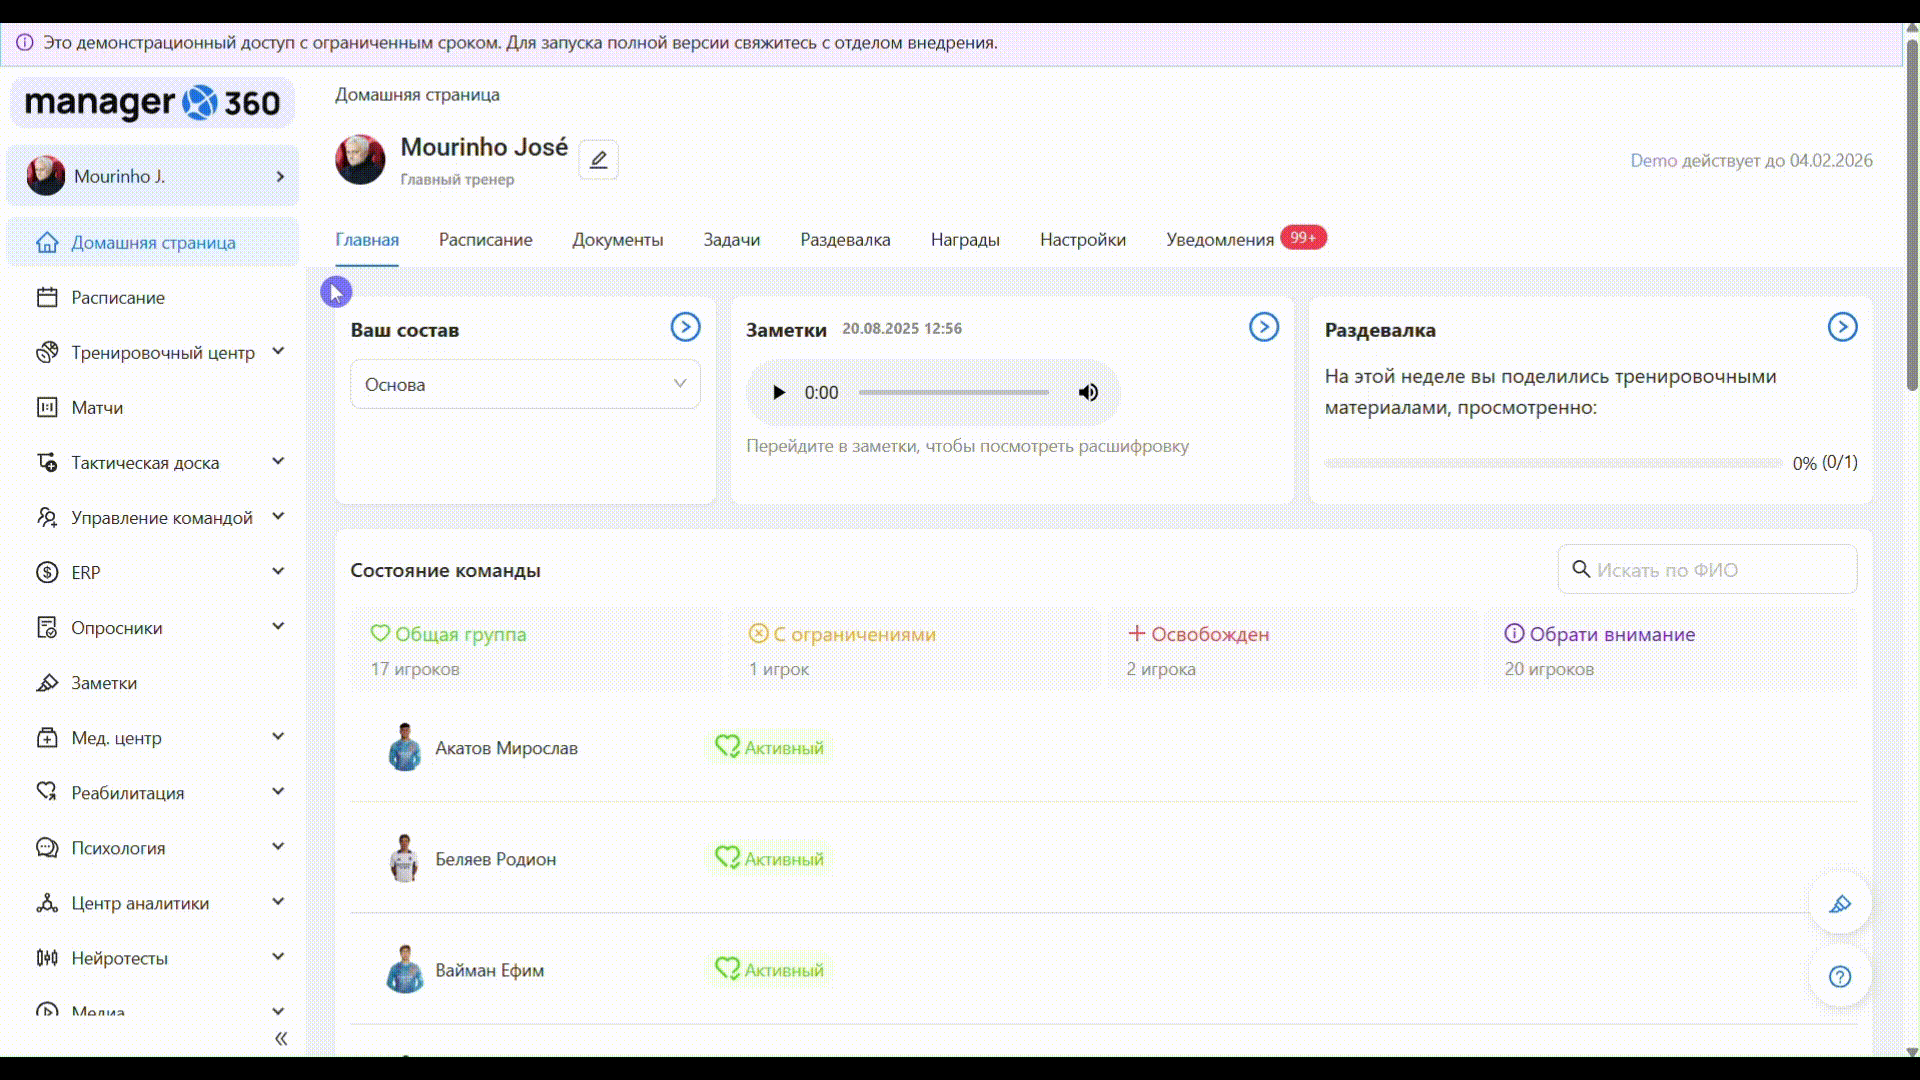Screen dimensions: 1920x1080
Task: Expand the Тренировочный центр menu
Action: [x=163, y=353]
